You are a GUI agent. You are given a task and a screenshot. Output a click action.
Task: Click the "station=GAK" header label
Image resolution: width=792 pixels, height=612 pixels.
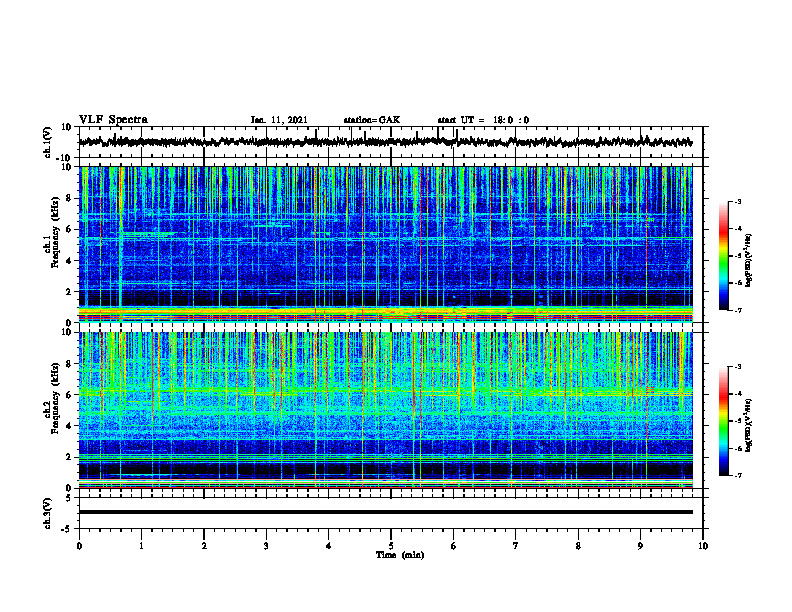(372, 120)
